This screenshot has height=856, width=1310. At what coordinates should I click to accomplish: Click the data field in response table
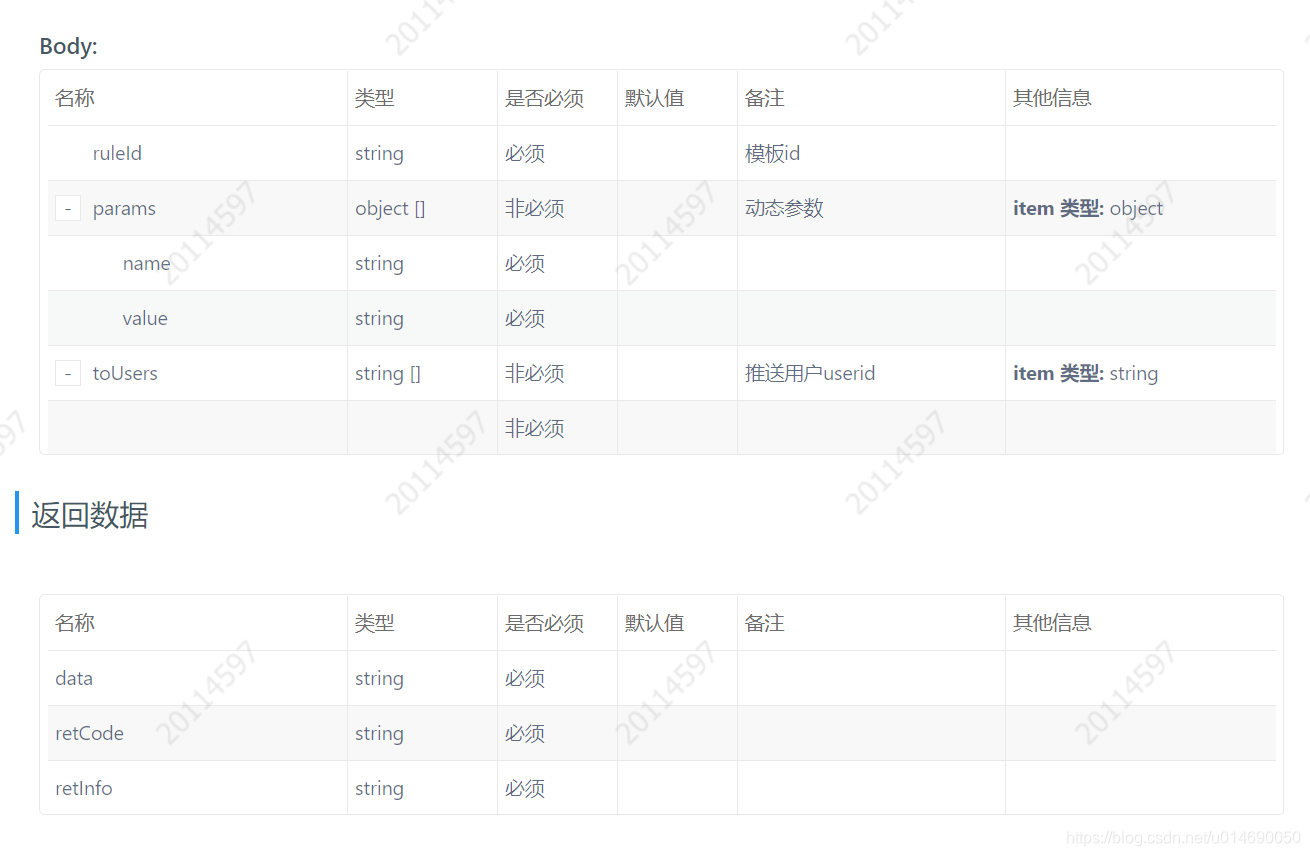point(74,678)
